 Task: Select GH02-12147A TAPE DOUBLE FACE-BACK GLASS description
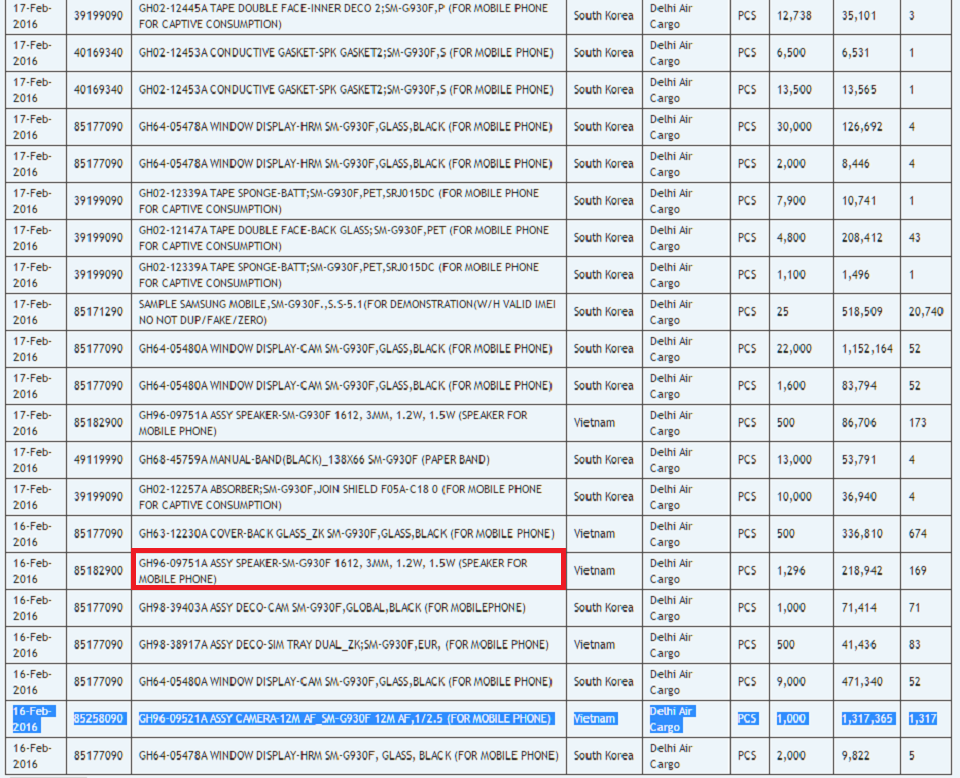coord(348,238)
